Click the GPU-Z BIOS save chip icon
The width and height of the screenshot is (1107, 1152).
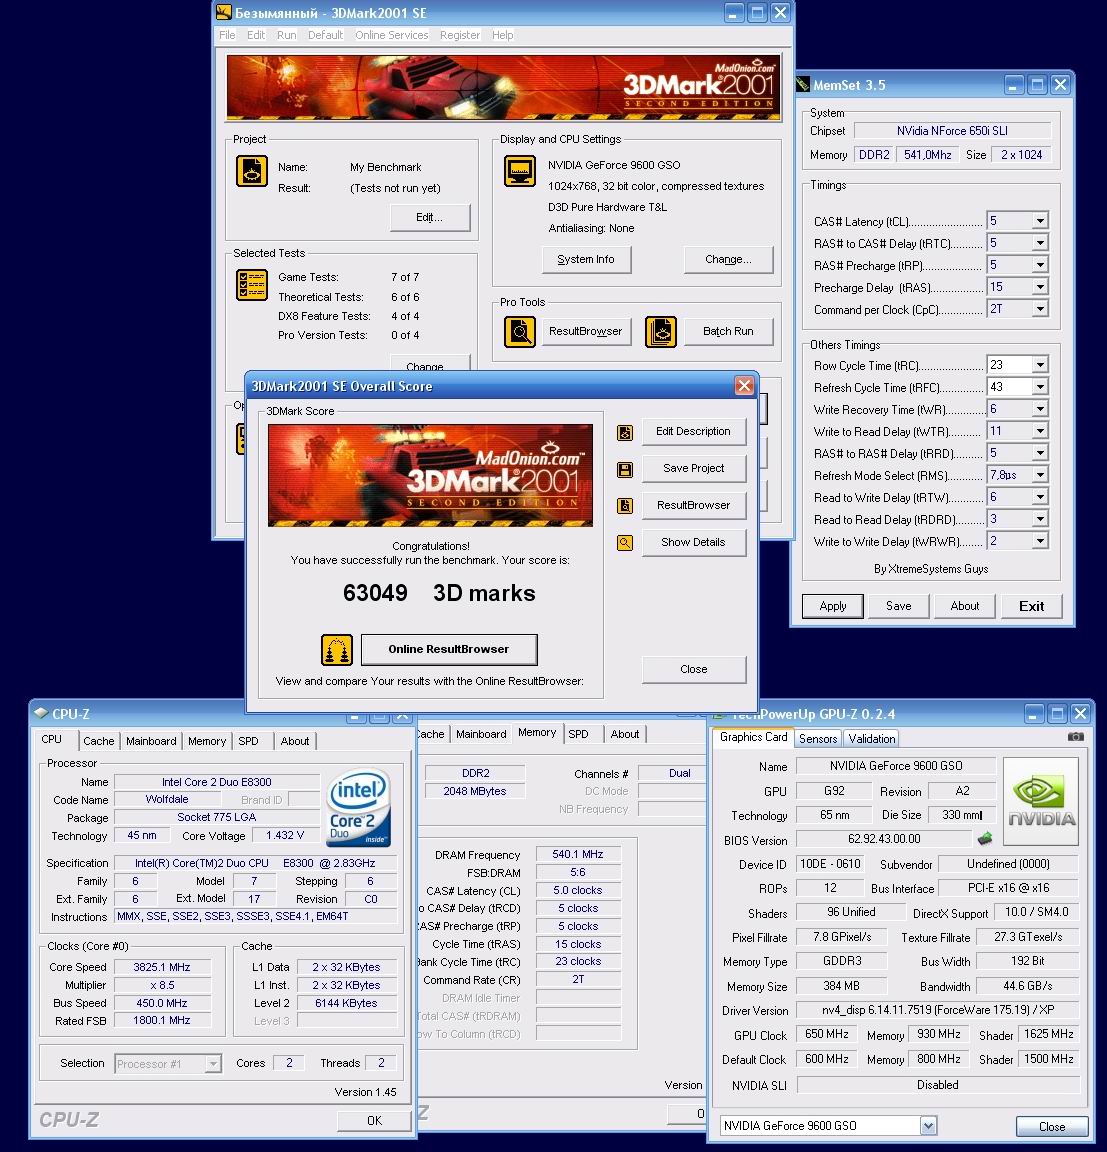point(985,838)
